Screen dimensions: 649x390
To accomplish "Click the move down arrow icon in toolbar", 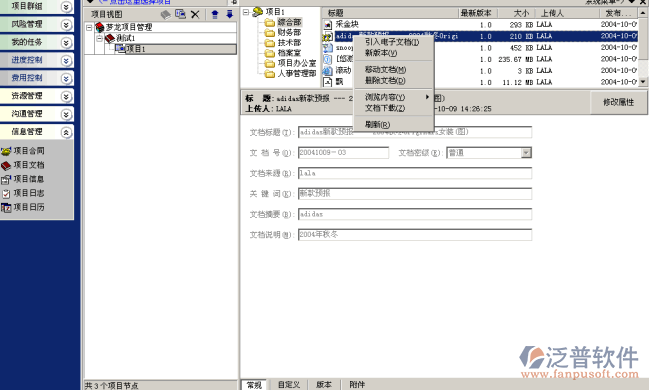I will [229, 14].
